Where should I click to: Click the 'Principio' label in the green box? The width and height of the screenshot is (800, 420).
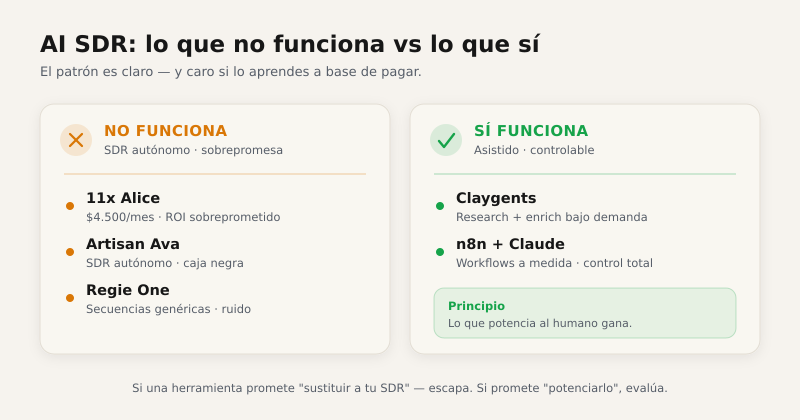click(x=477, y=306)
